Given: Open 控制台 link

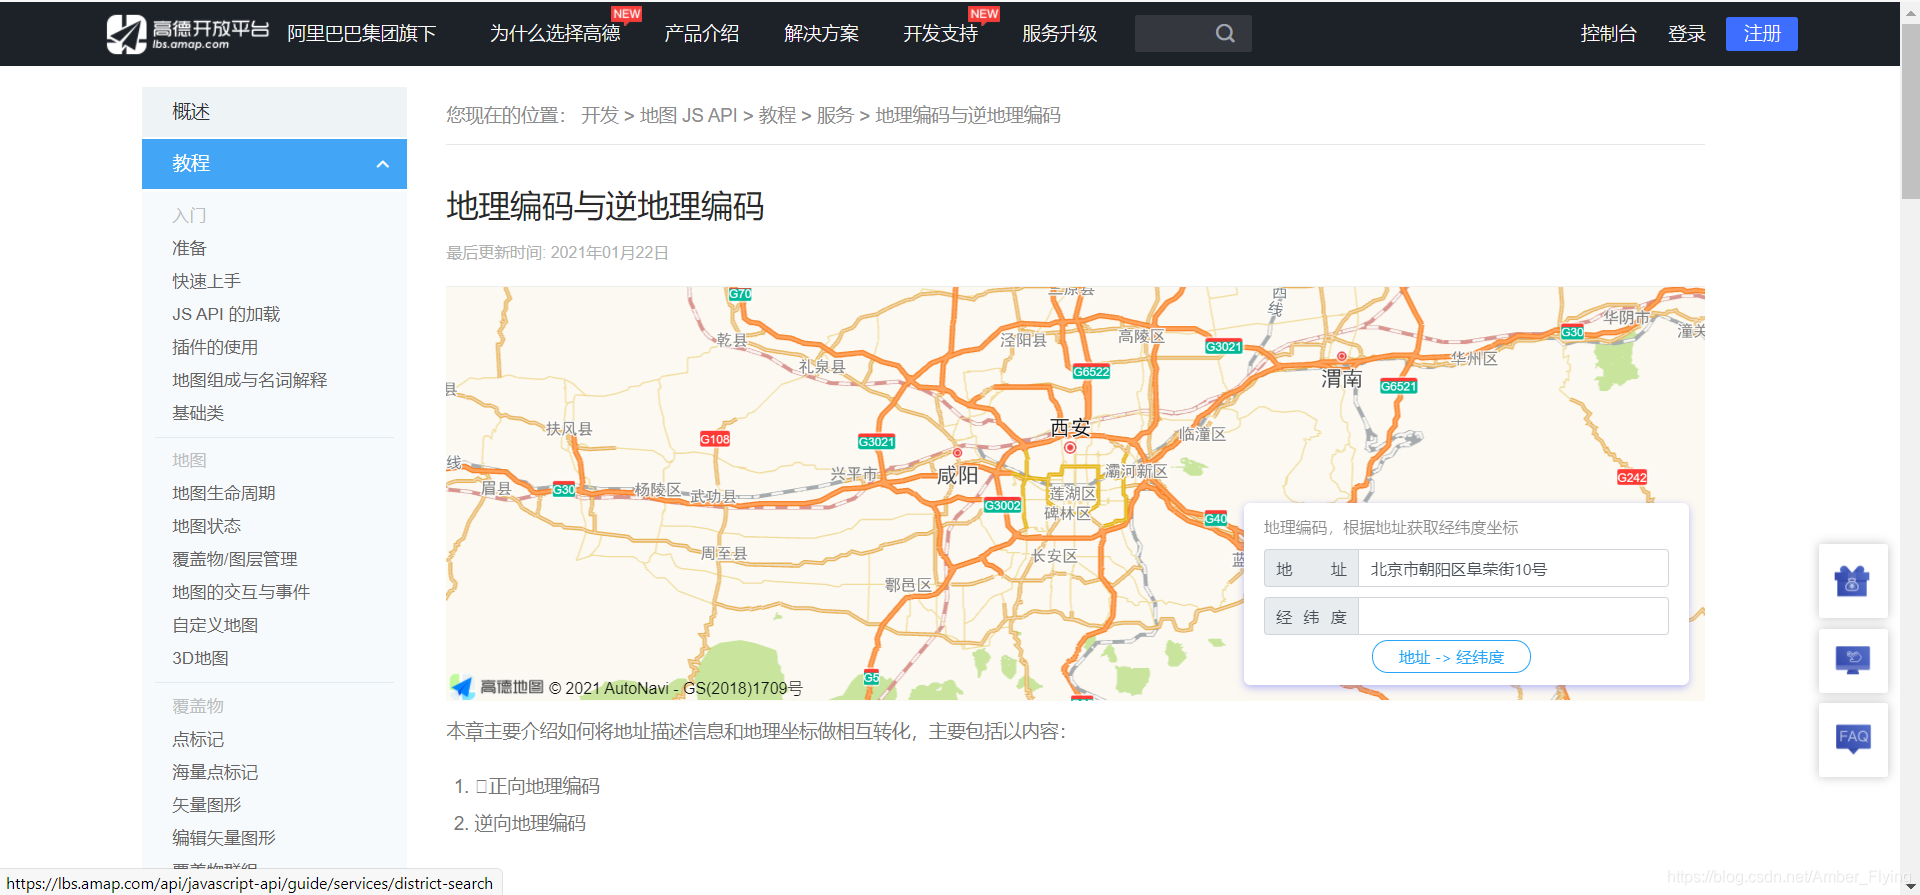Looking at the screenshot, I should point(1608,34).
